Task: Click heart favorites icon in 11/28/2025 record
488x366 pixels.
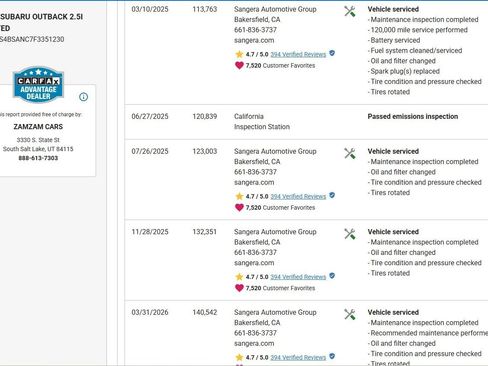Action: [239, 288]
